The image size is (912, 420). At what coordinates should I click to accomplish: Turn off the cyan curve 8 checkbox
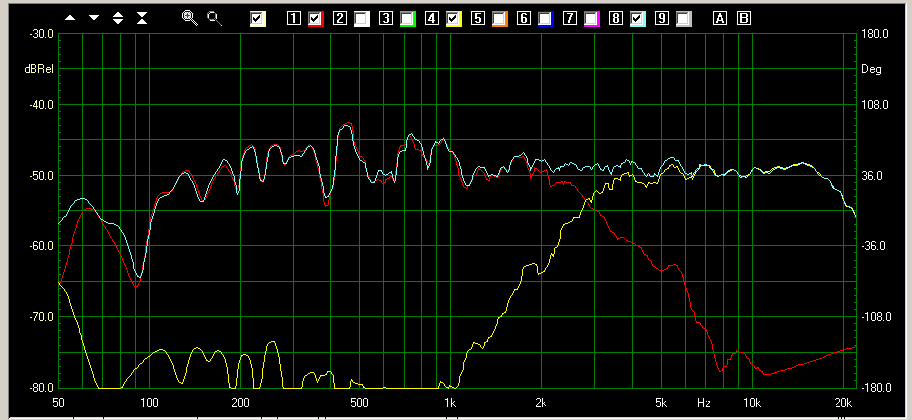click(x=638, y=18)
